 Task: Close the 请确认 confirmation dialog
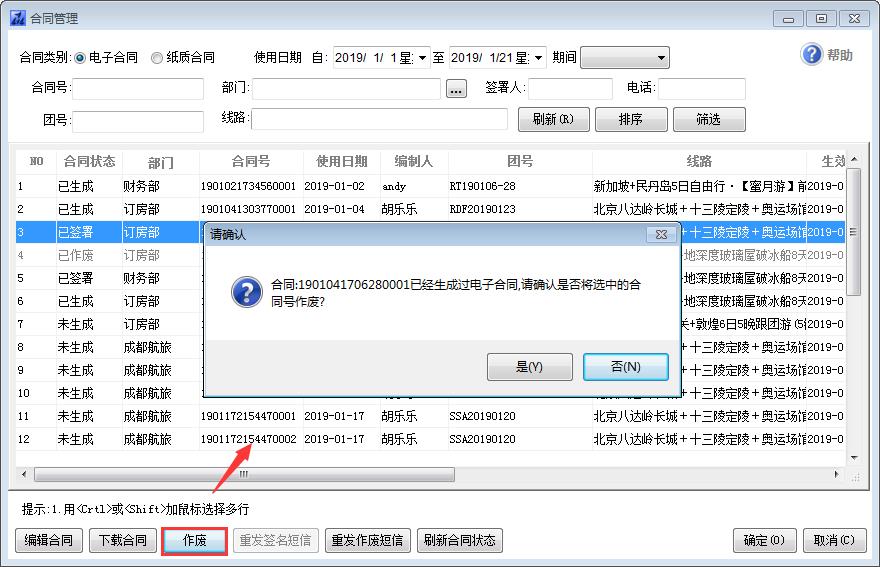[660, 234]
